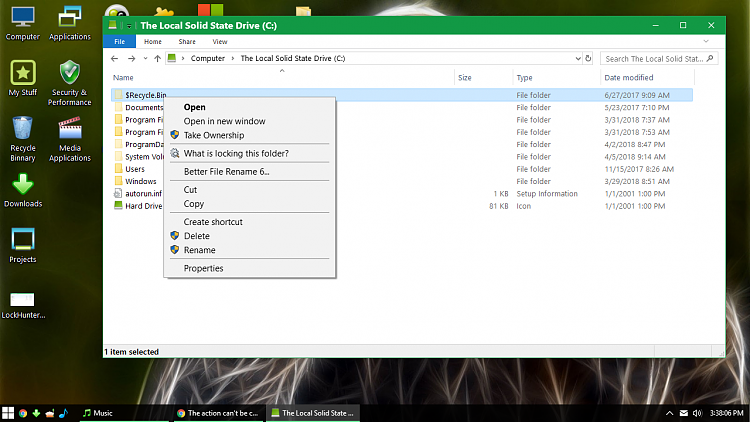The width and height of the screenshot is (750, 422).
Task: Go forward in Explorer navigation
Action: 132,58
